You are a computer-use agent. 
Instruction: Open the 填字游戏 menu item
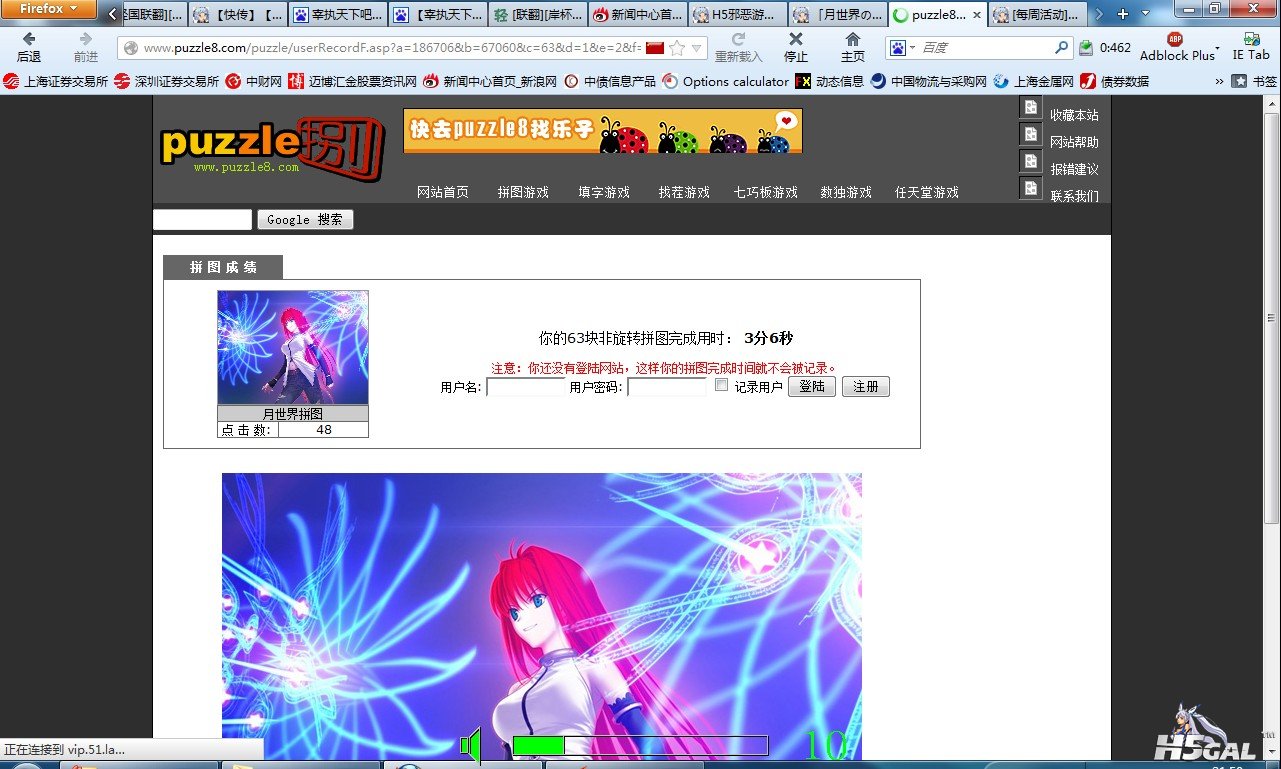coord(604,192)
